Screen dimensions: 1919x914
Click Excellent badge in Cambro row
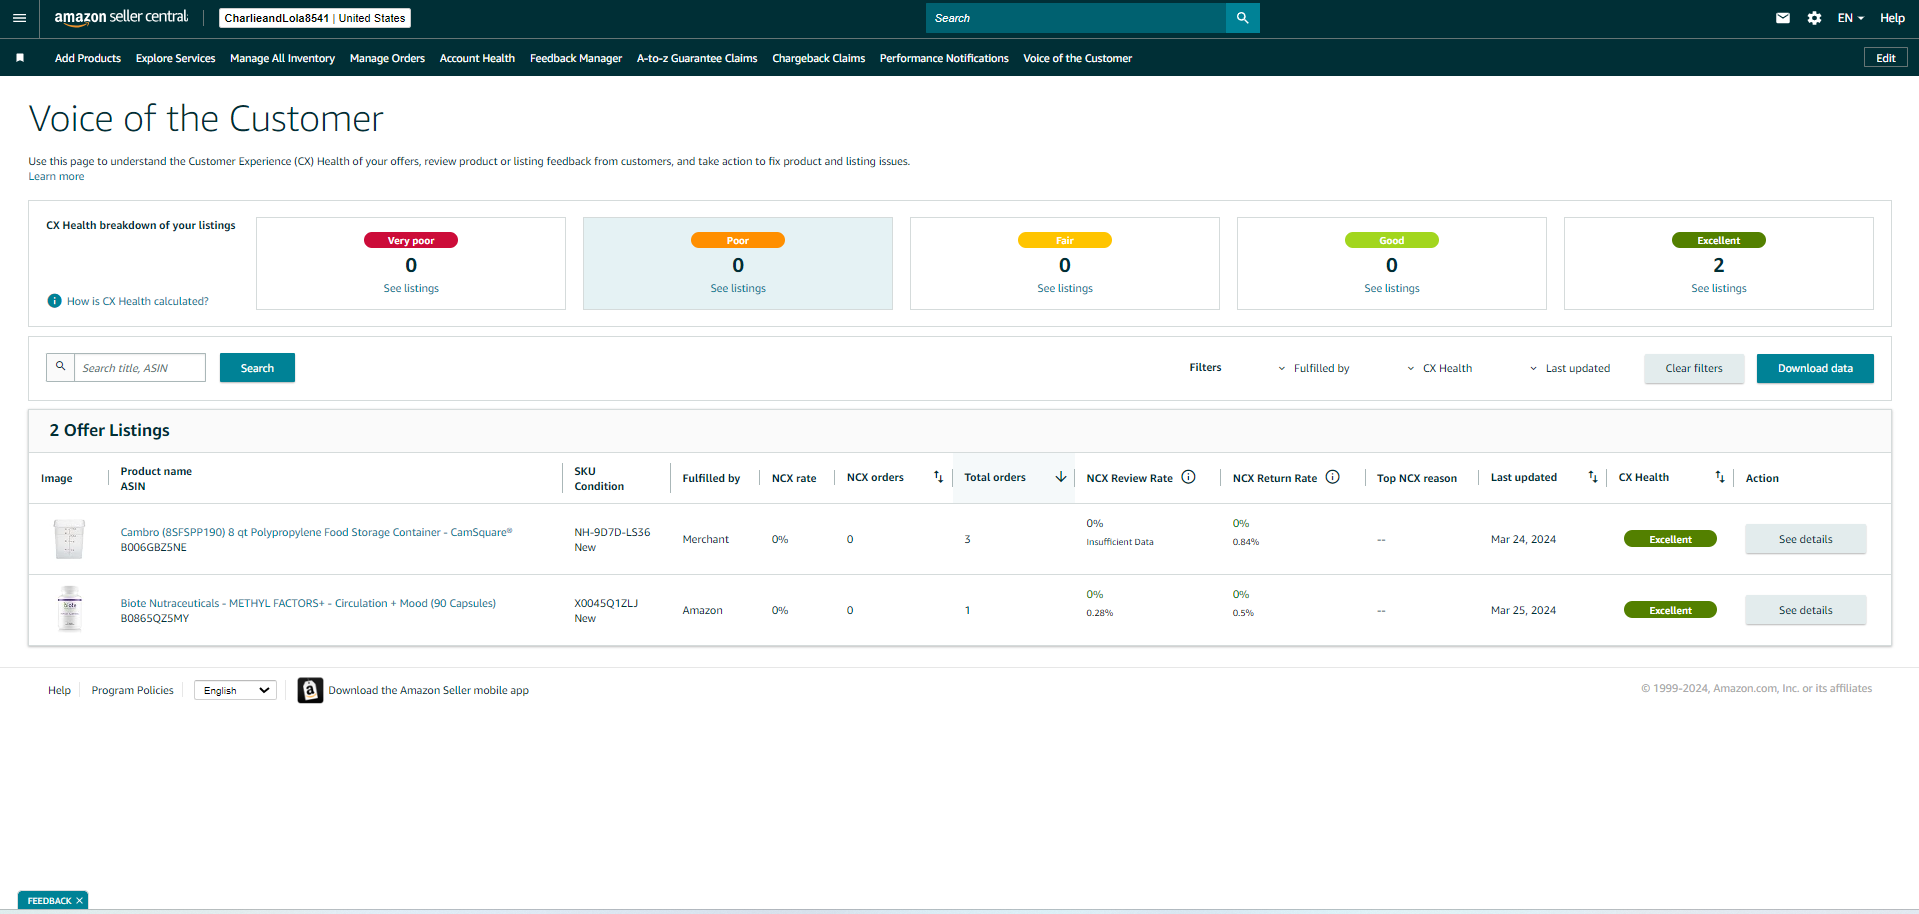click(1670, 539)
